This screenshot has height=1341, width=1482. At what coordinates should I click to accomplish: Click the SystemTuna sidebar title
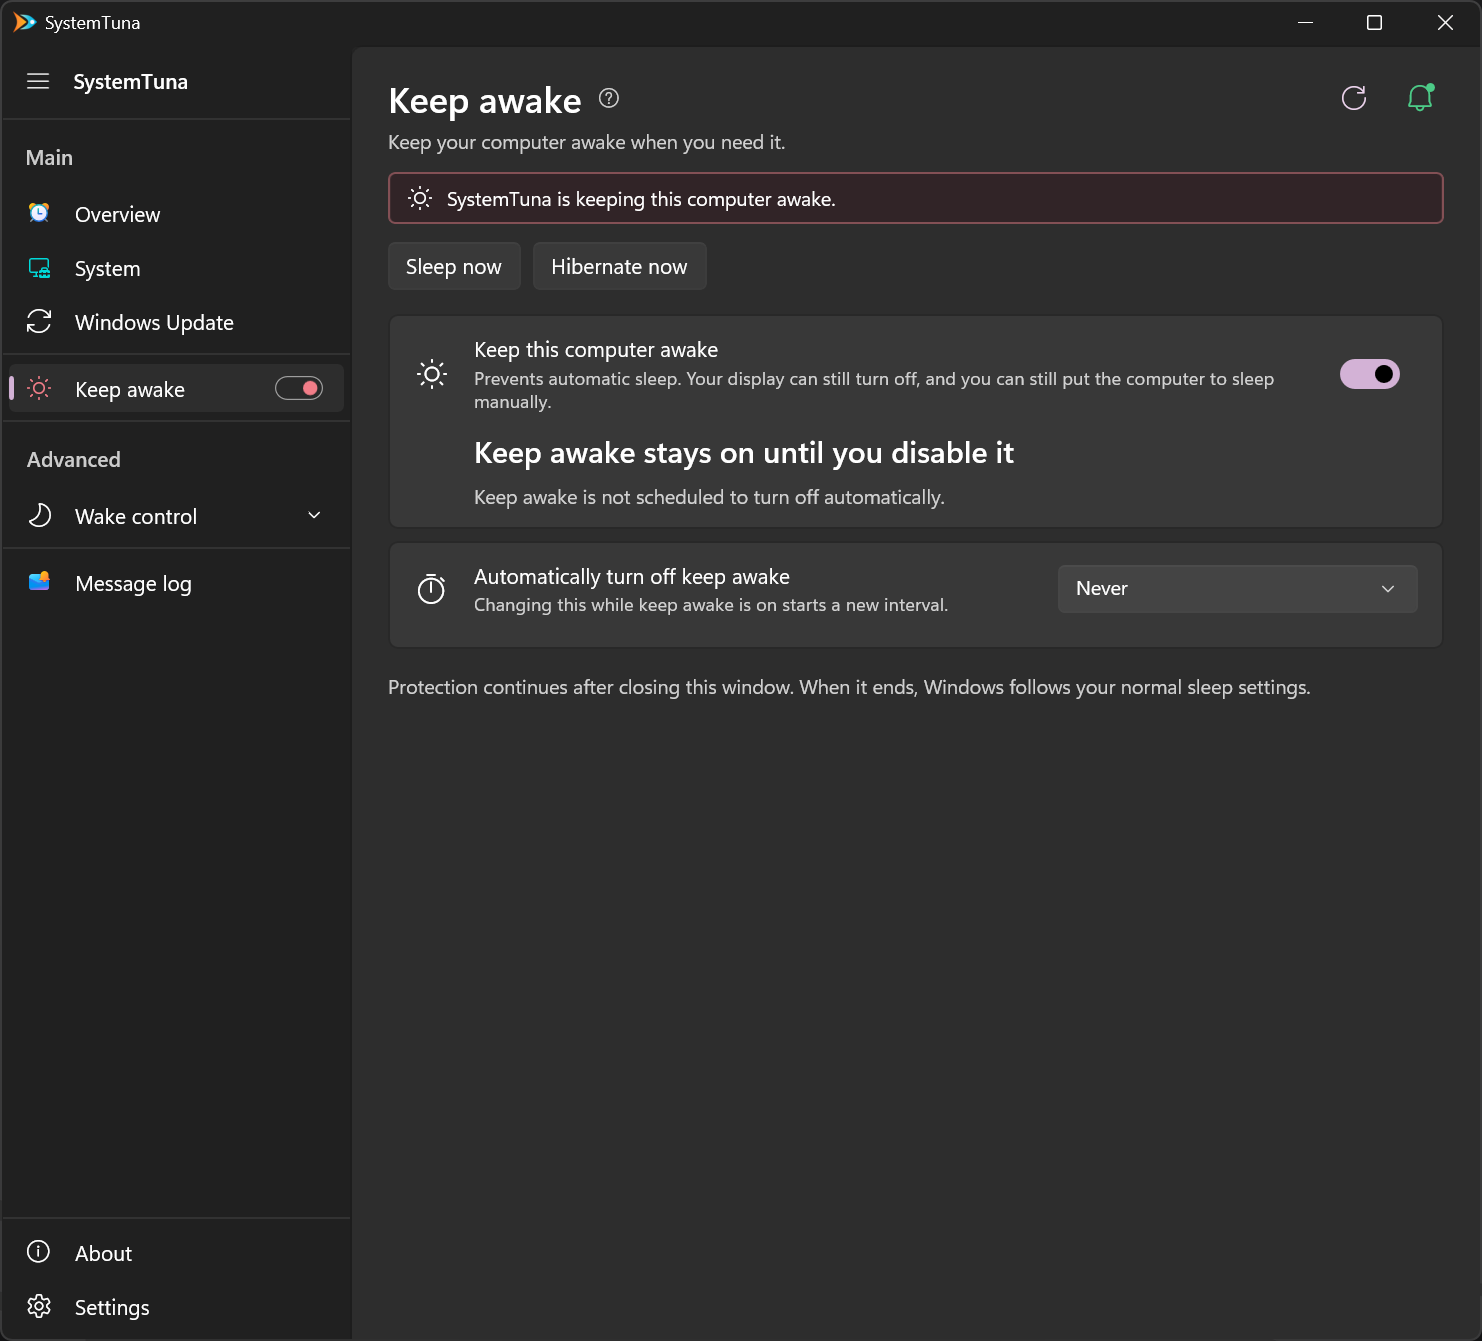[x=130, y=82]
